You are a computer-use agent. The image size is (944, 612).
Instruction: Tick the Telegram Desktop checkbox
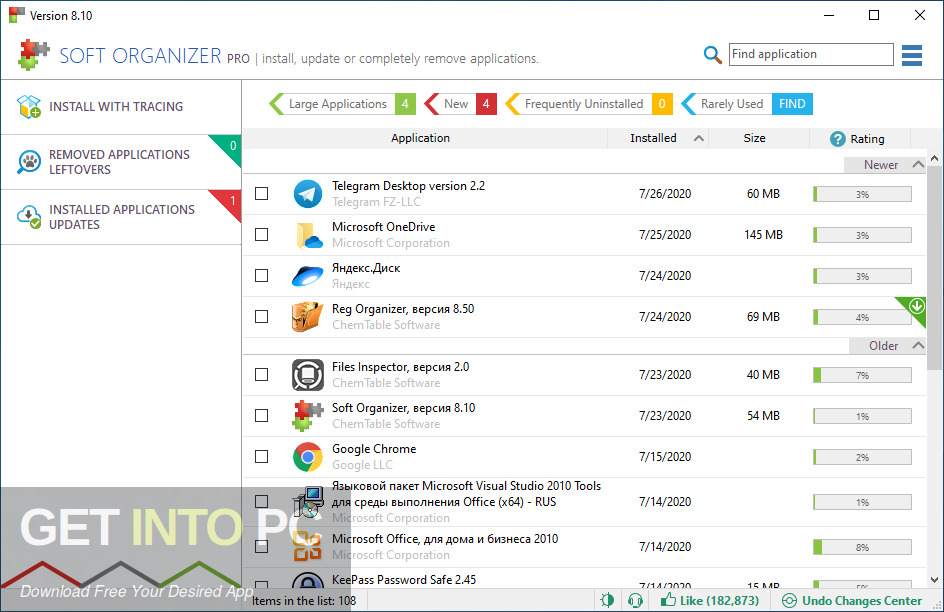pyautogui.click(x=261, y=194)
